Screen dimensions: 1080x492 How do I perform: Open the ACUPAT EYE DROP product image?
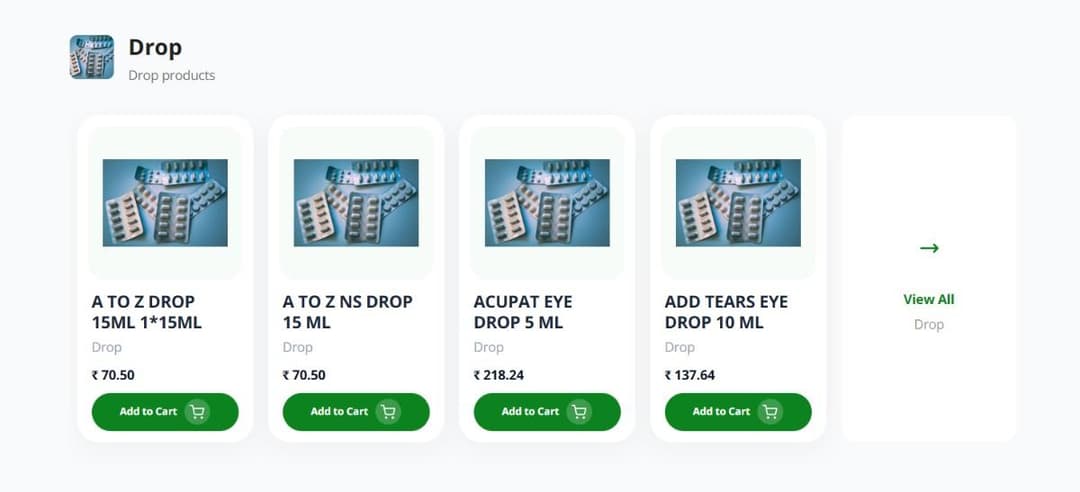[x=547, y=203]
